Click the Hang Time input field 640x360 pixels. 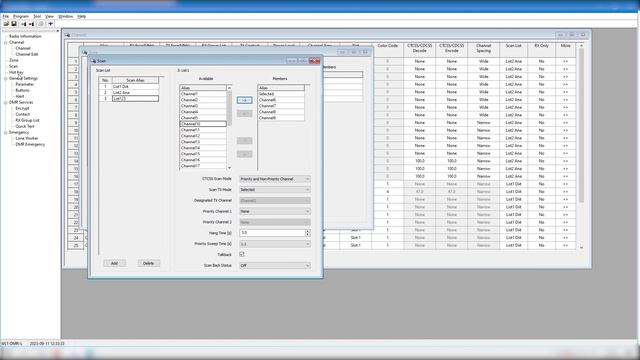tap(272, 233)
